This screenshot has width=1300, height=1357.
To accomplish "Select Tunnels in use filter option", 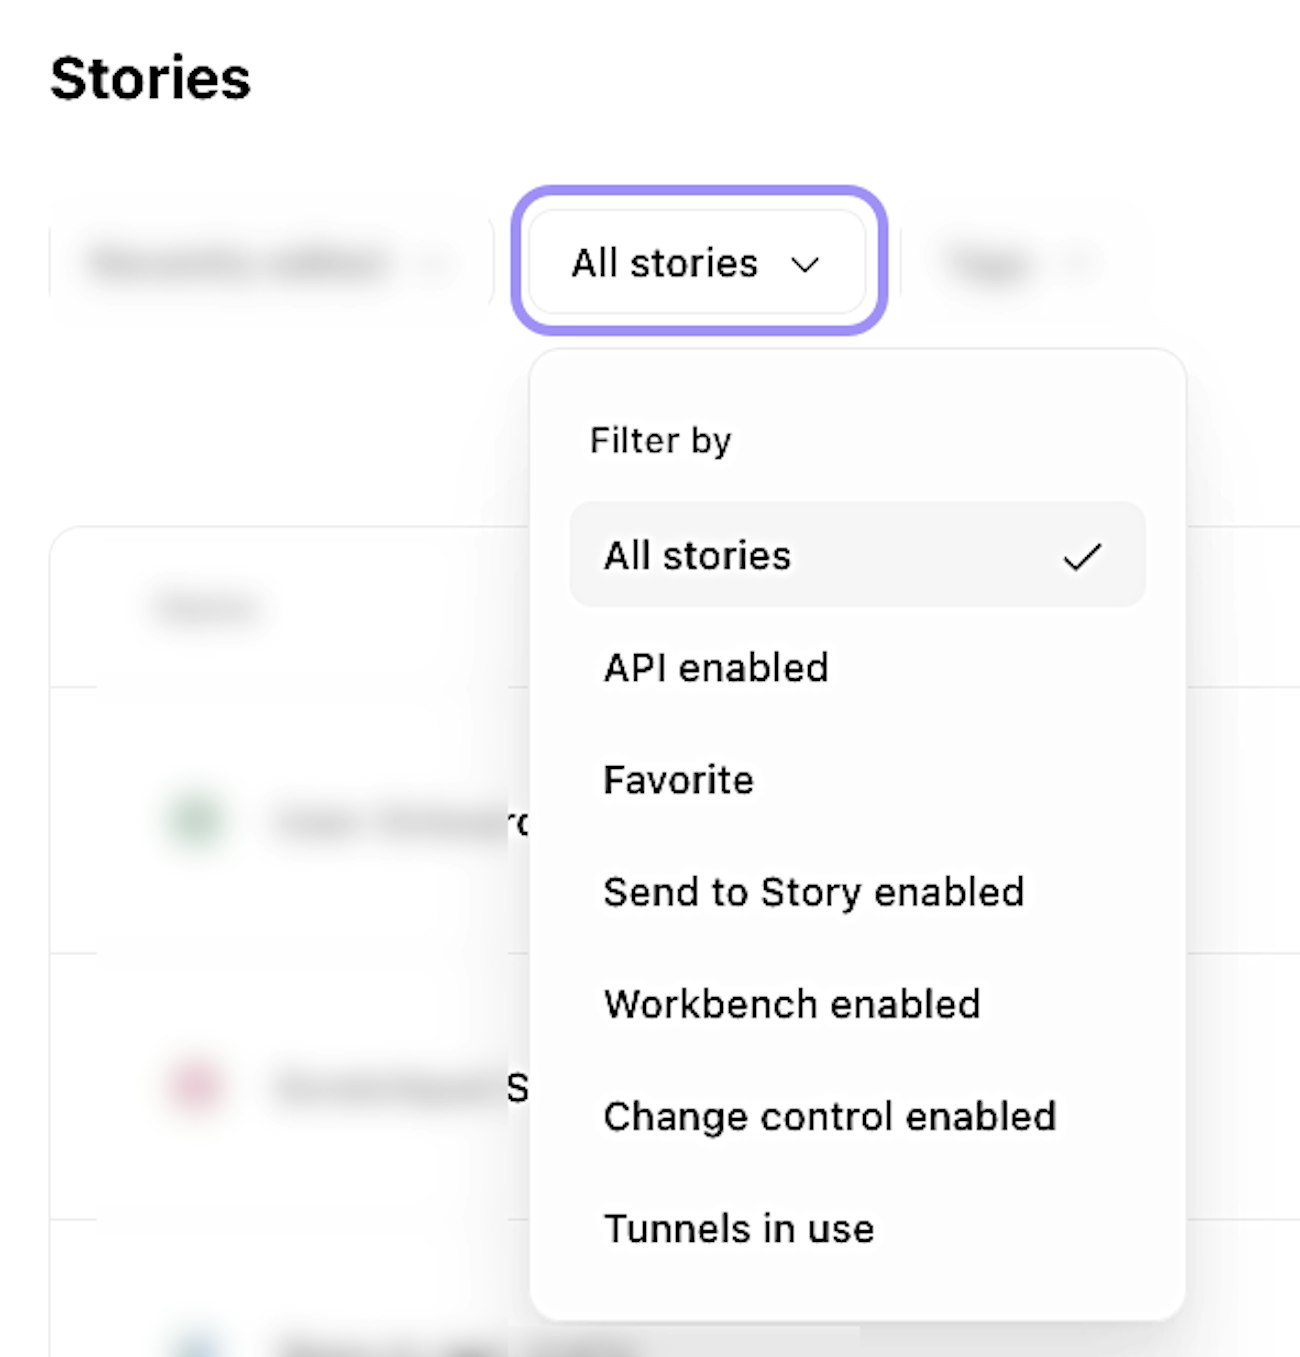I will pos(739,1228).
